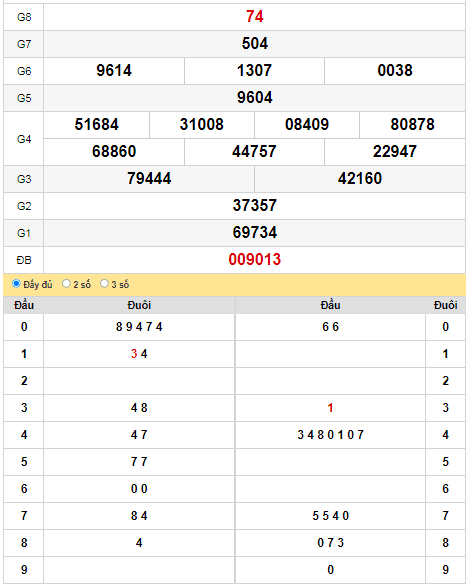This screenshot has height=586, width=470.
Task: Click G6 number 1307
Action: [254, 71]
